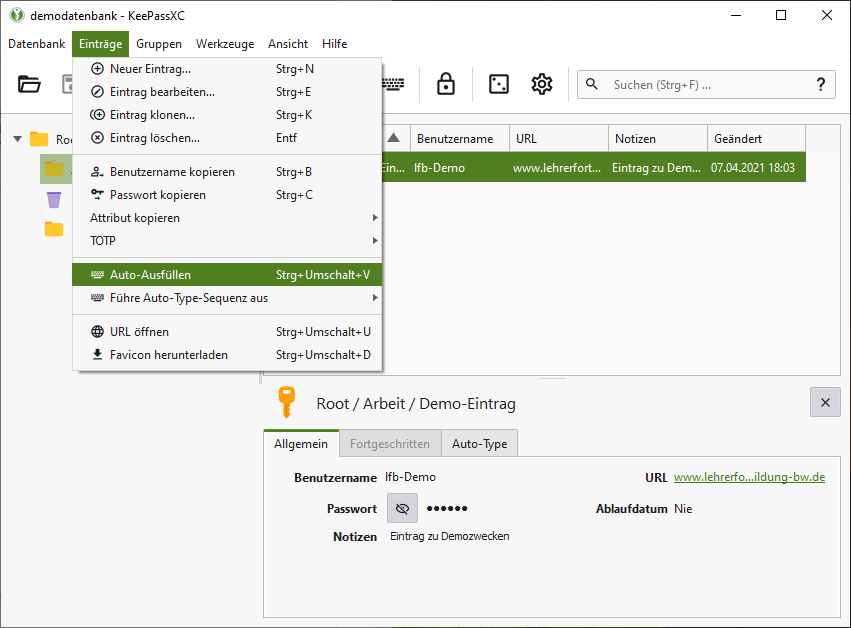Open the password generator dice icon
This screenshot has width=851, height=628.
[498, 85]
